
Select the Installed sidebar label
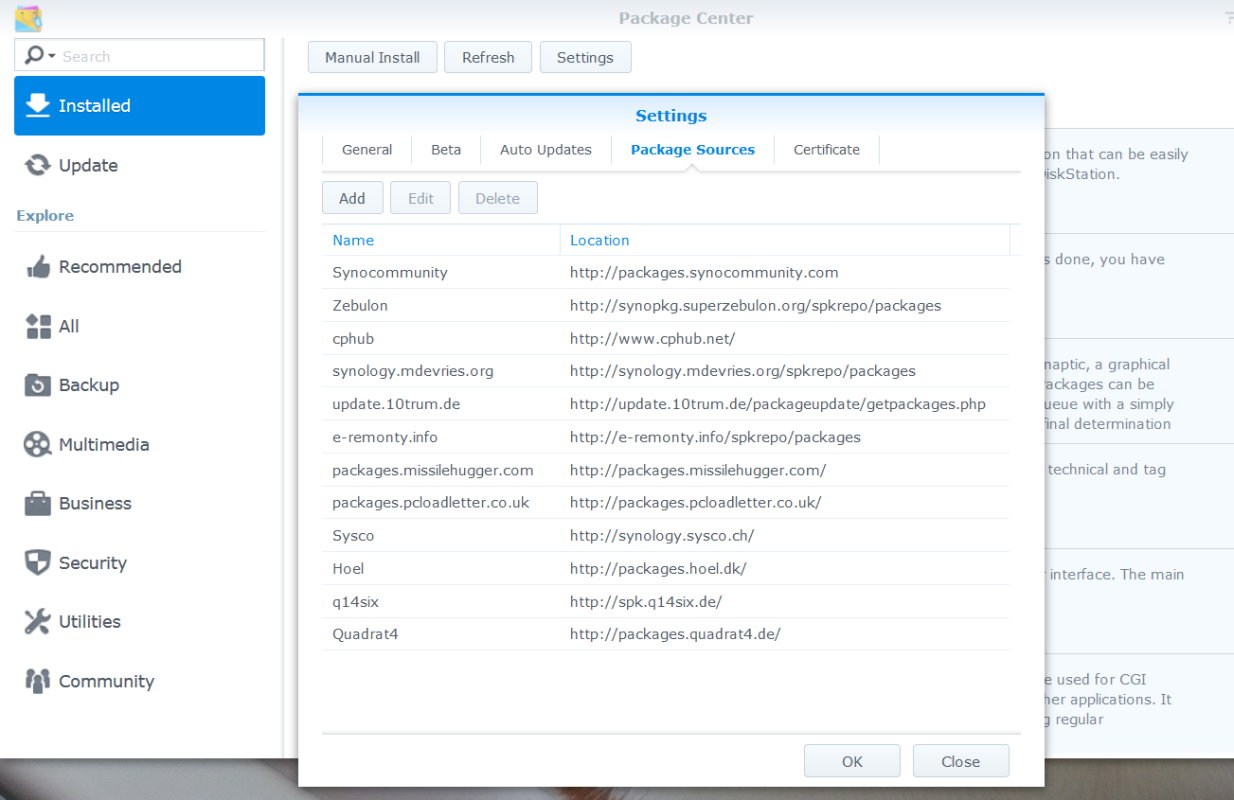[x=95, y=106]
